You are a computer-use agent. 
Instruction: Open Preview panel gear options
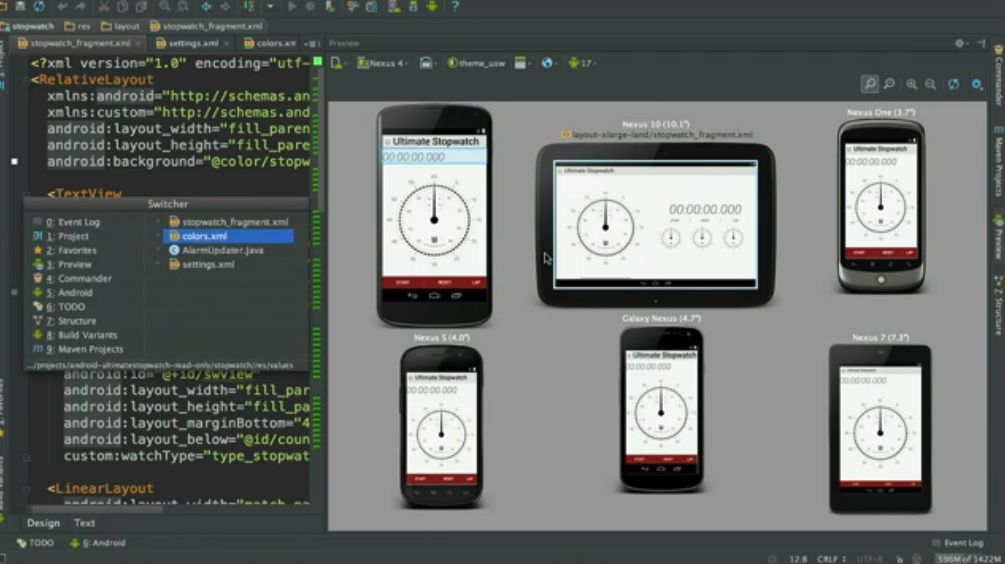pyautogui.click(x=960, y=43)
